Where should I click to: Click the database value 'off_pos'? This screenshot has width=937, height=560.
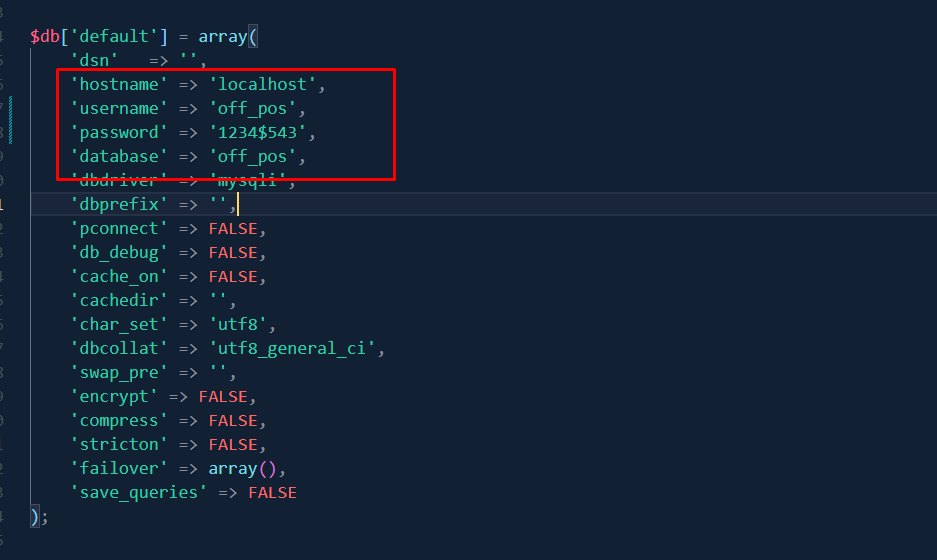pyautogui.click(x=257, y=156)
